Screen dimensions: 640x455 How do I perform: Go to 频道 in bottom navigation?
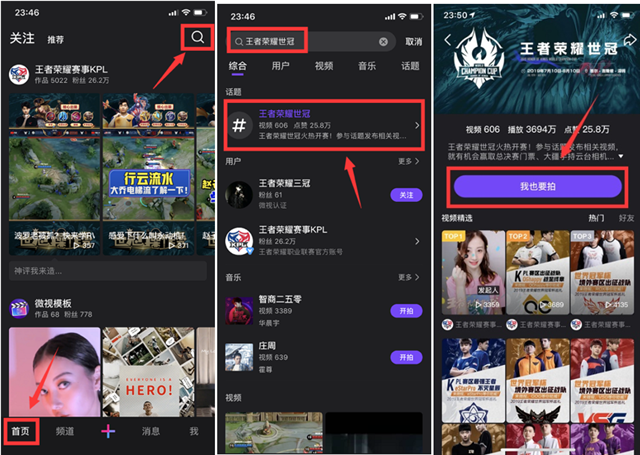(x=65, y=431)
